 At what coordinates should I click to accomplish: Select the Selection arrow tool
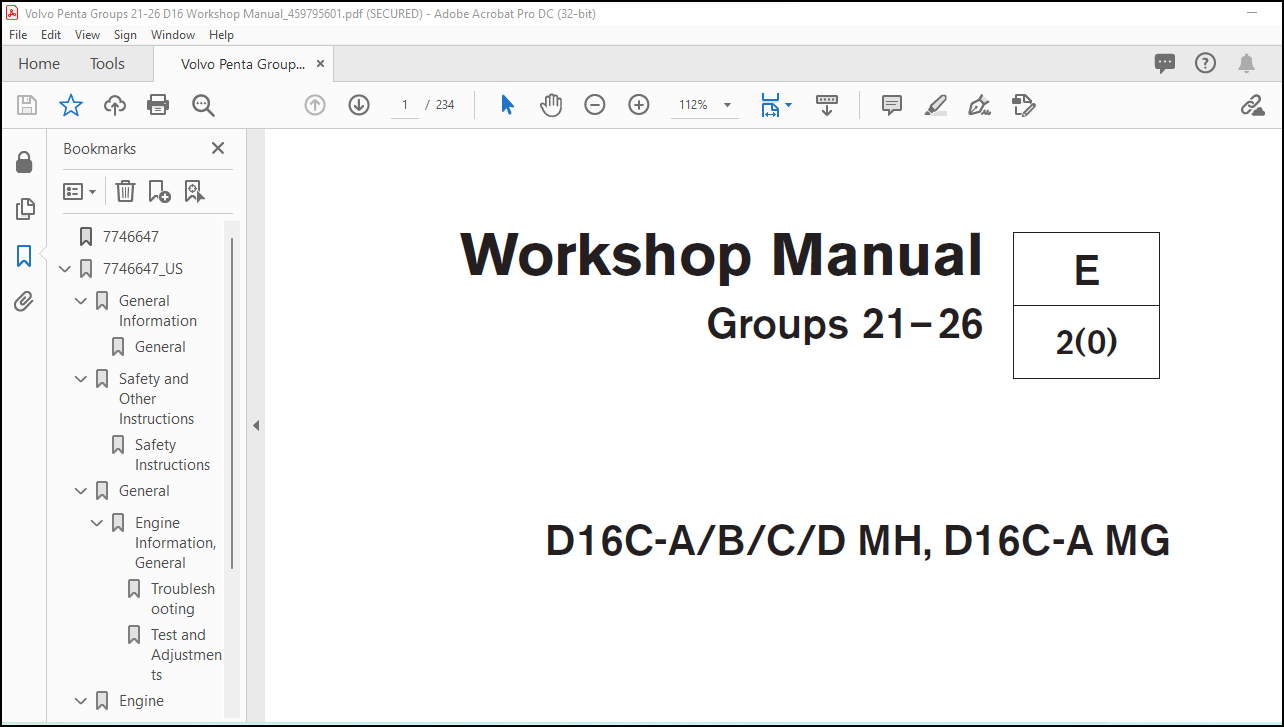[x=507, y=105]
